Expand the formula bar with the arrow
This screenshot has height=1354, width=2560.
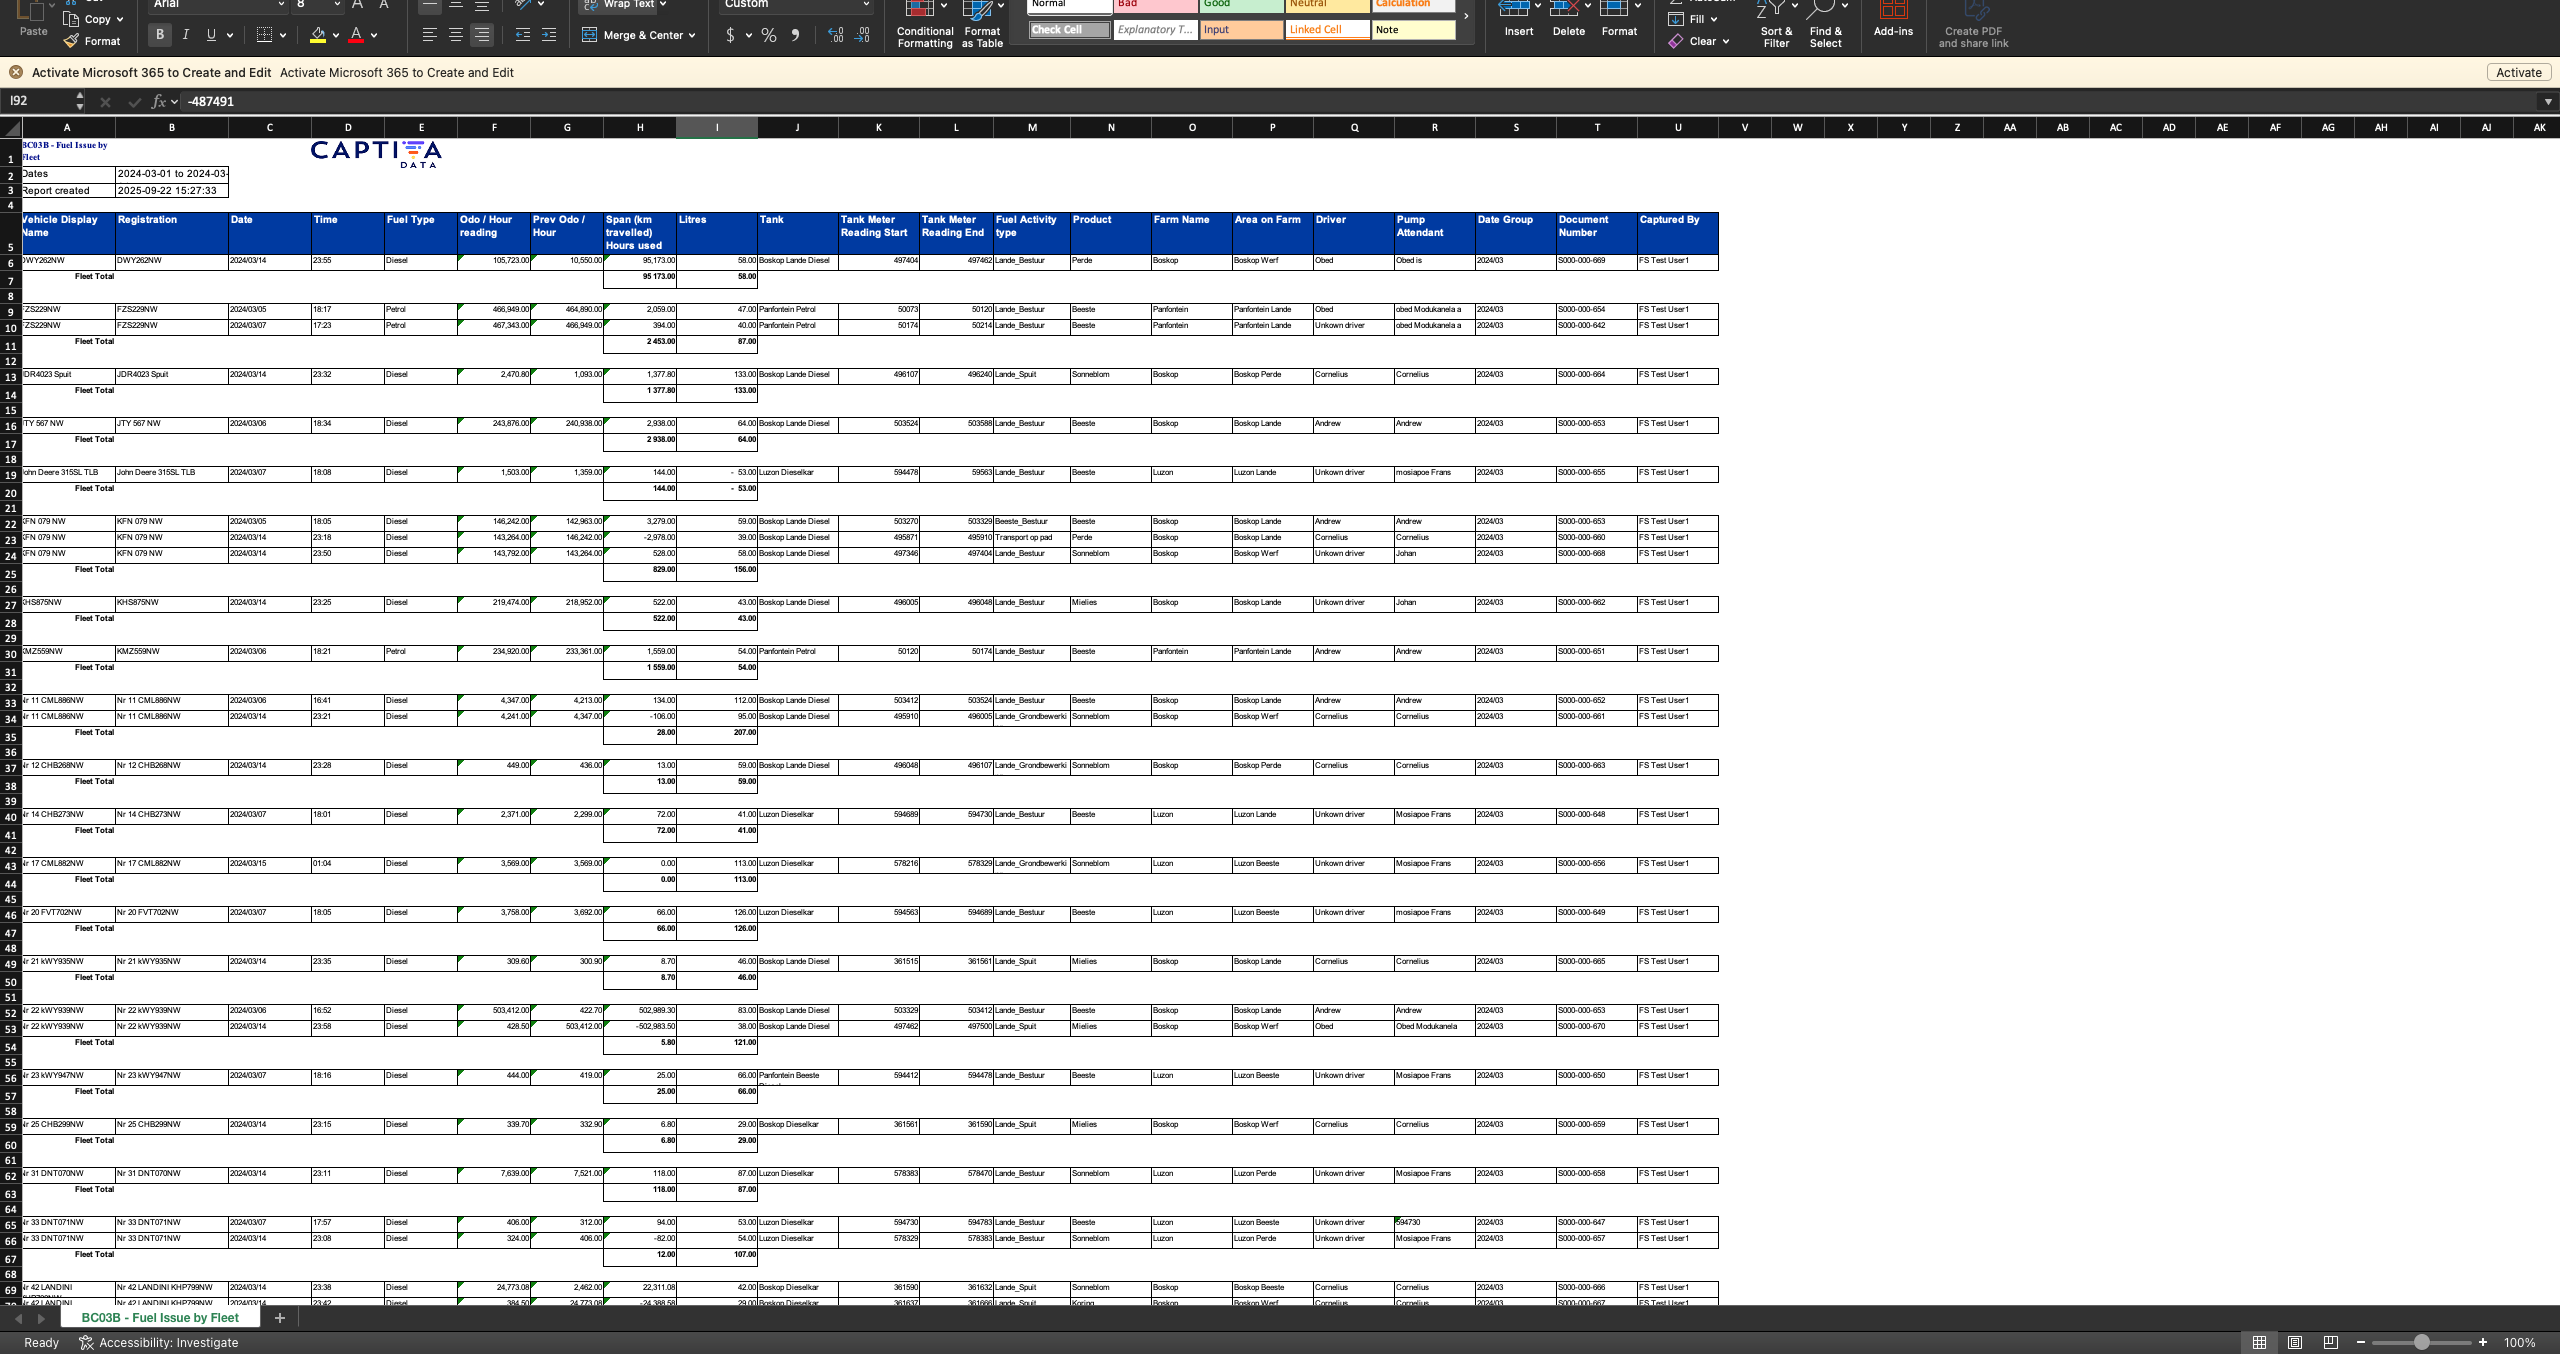[2547, 101]
